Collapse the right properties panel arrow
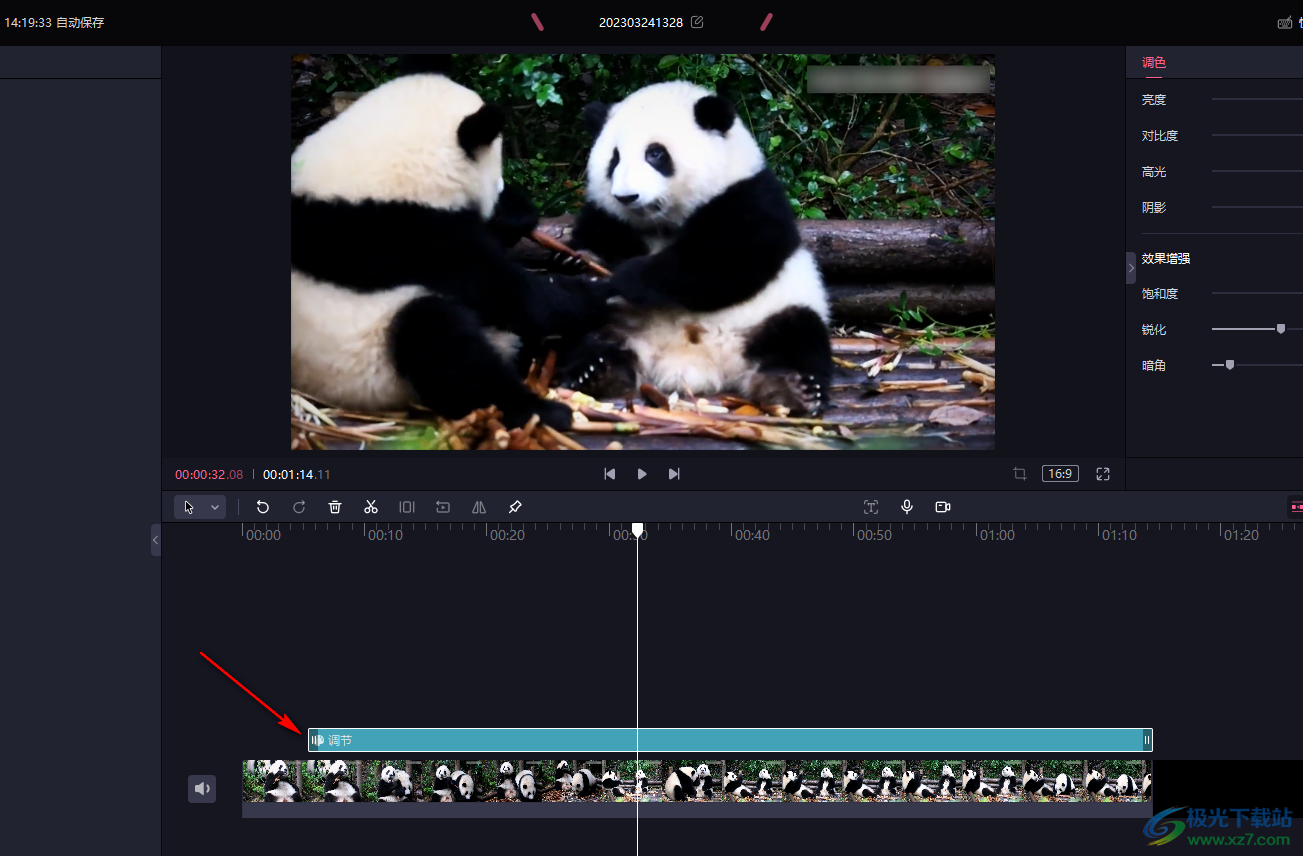The image size is (1303, 856). tap(1131, 268)
